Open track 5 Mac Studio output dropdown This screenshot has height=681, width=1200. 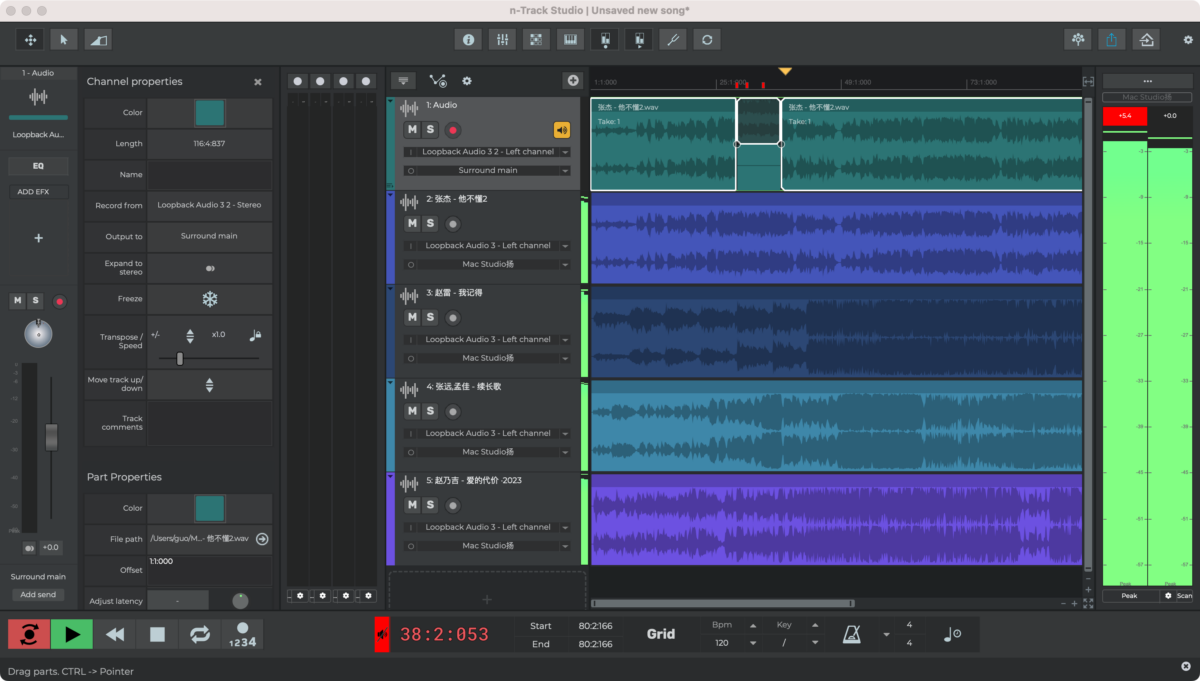coord(487,546)
